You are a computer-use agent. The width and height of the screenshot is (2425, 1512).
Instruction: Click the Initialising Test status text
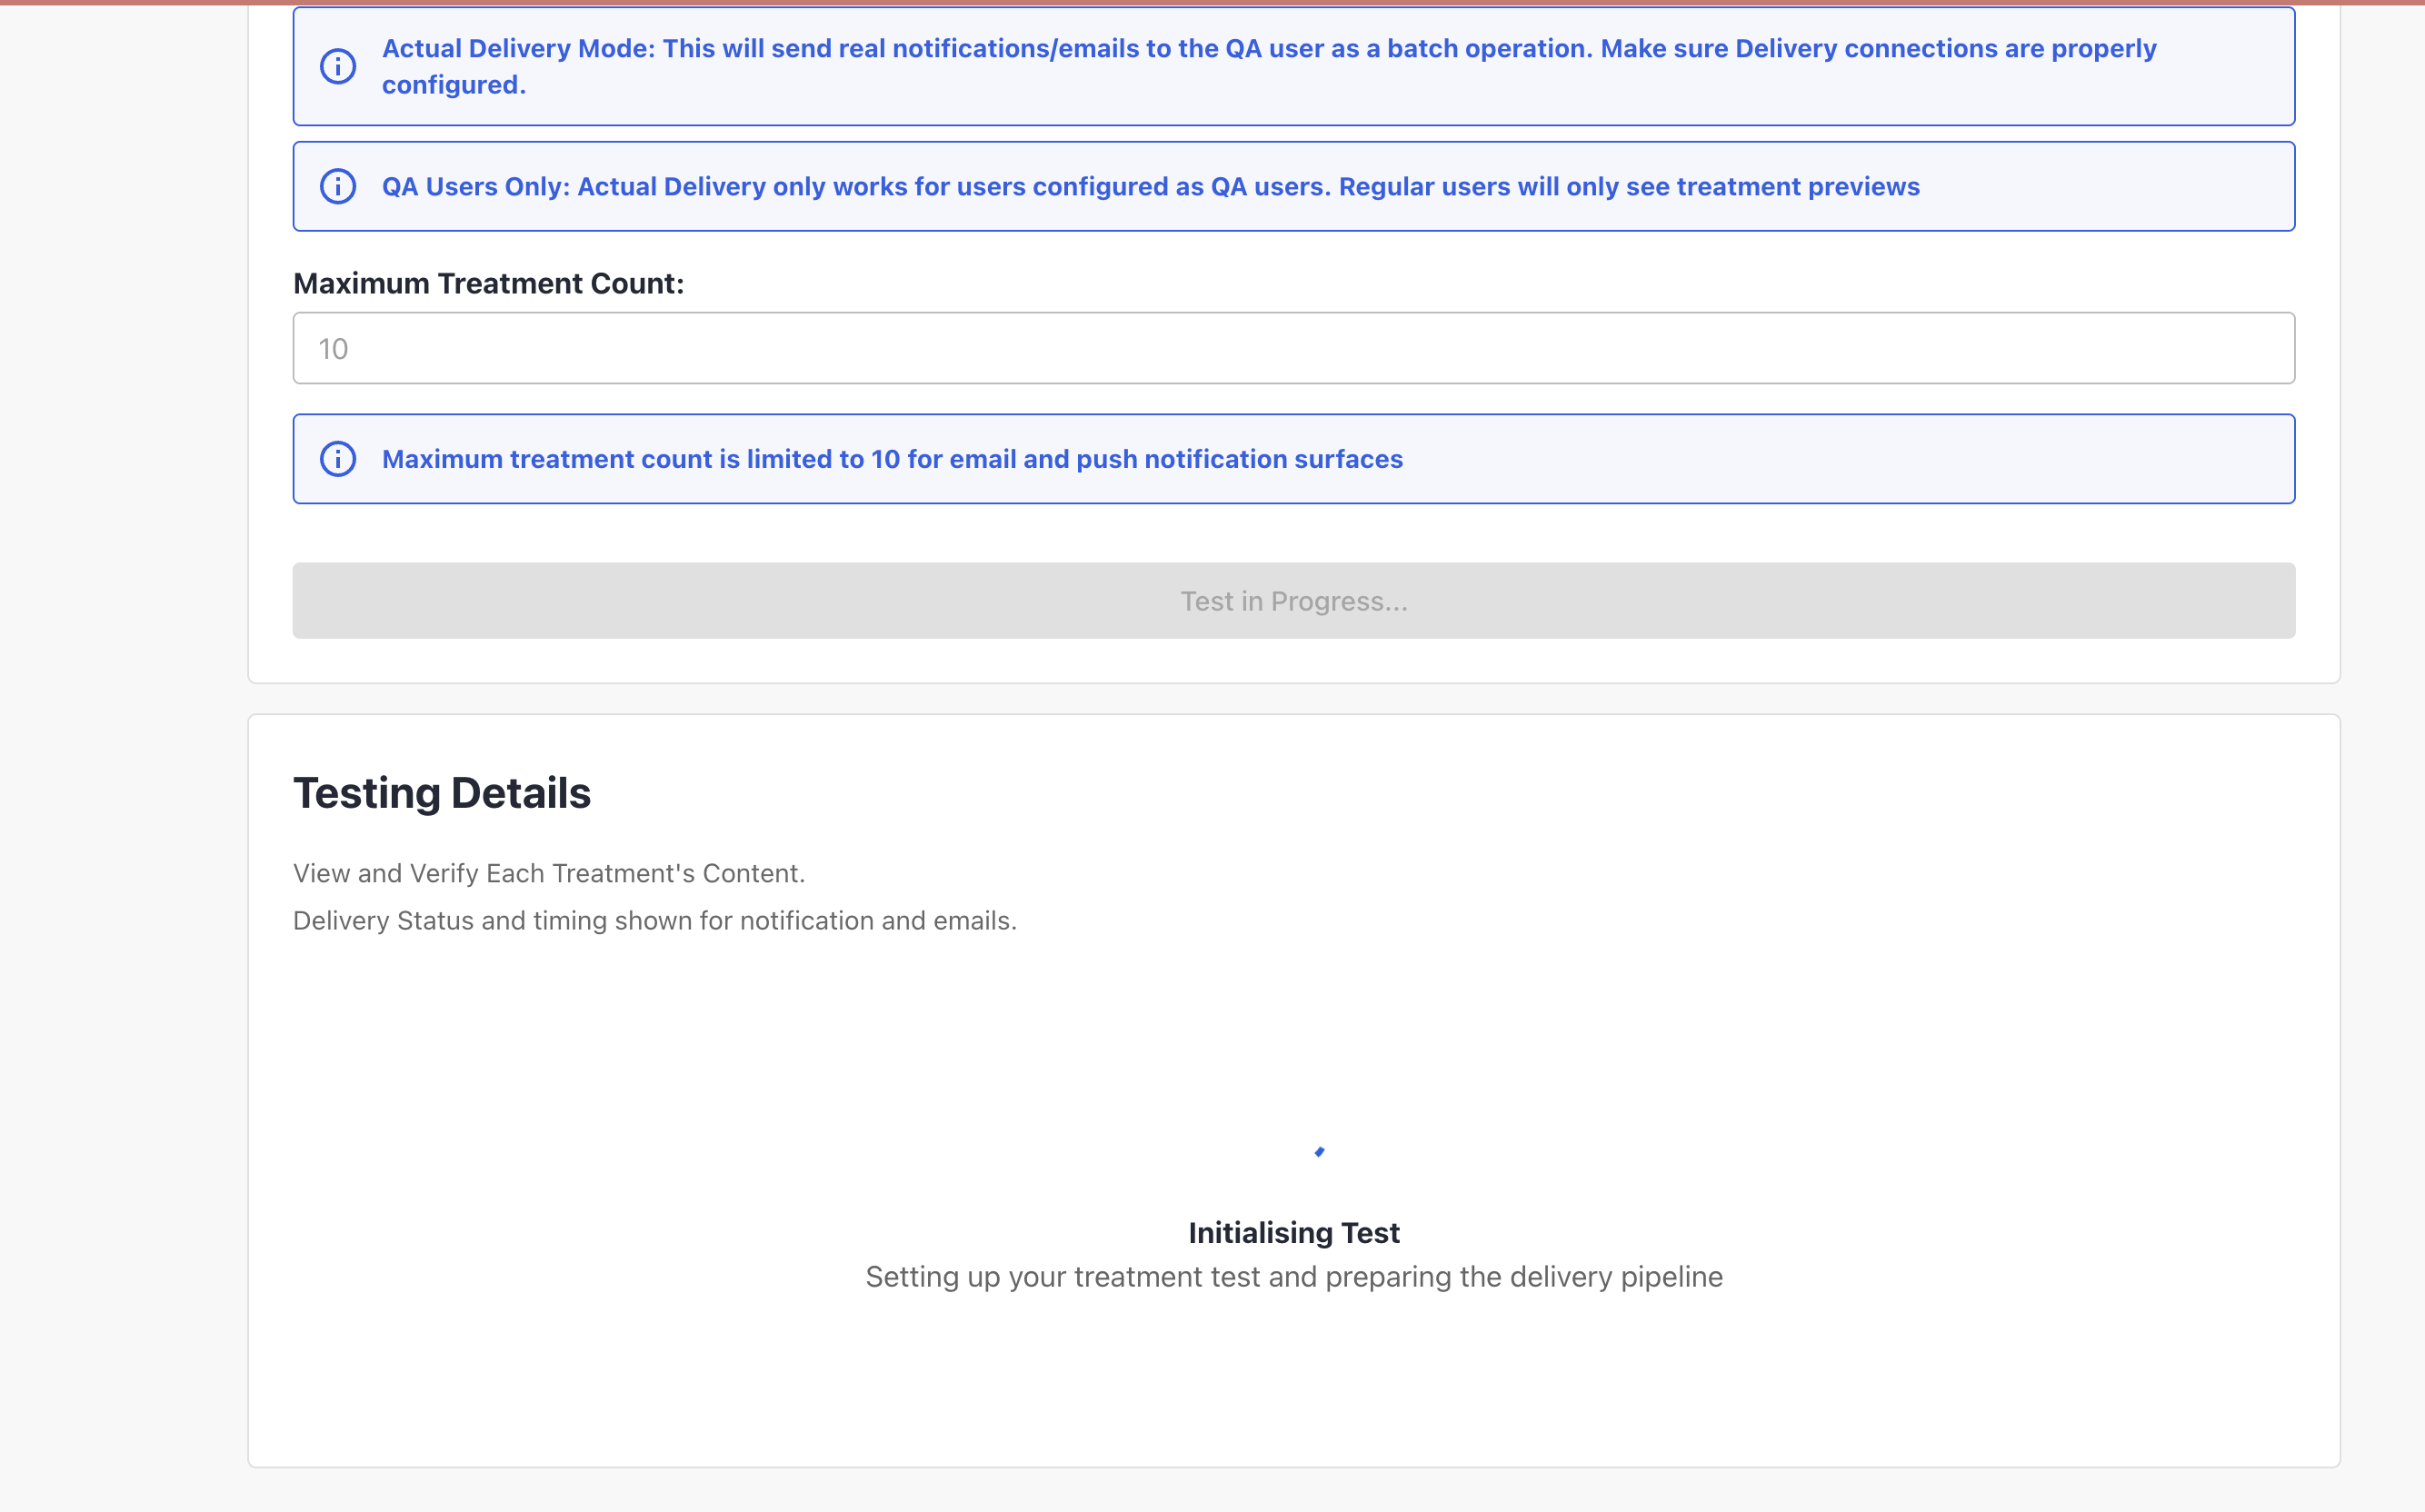click(1293, 1233)
